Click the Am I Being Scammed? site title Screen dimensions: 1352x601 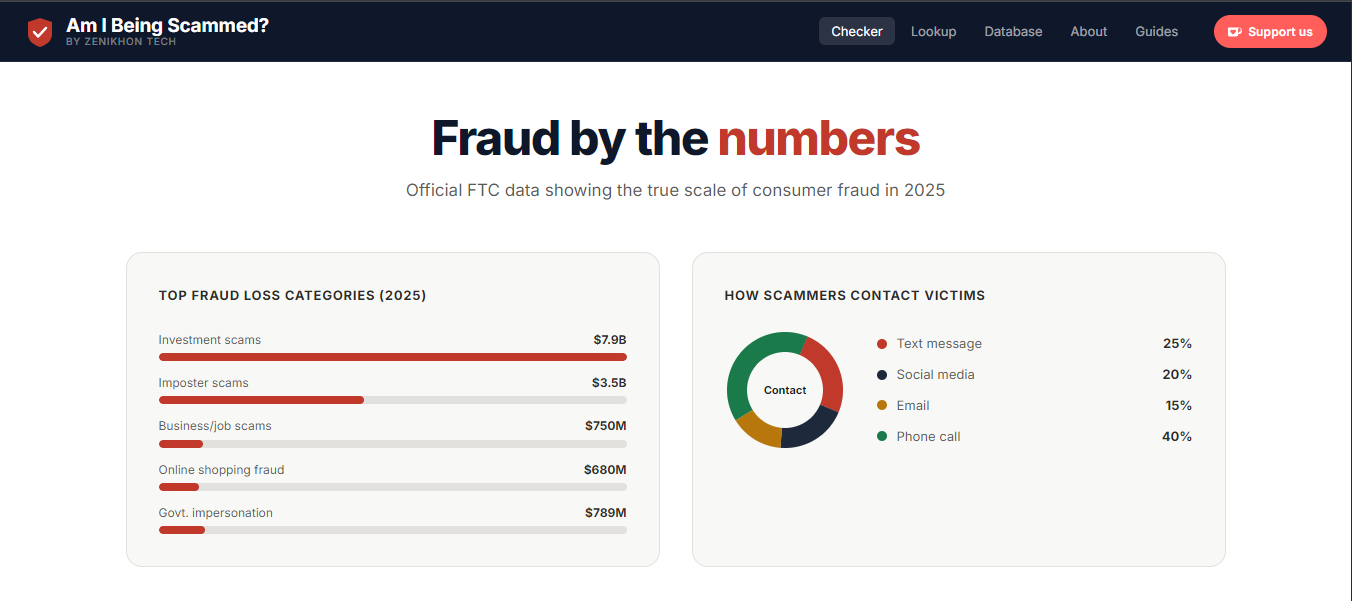pos(167,25)
